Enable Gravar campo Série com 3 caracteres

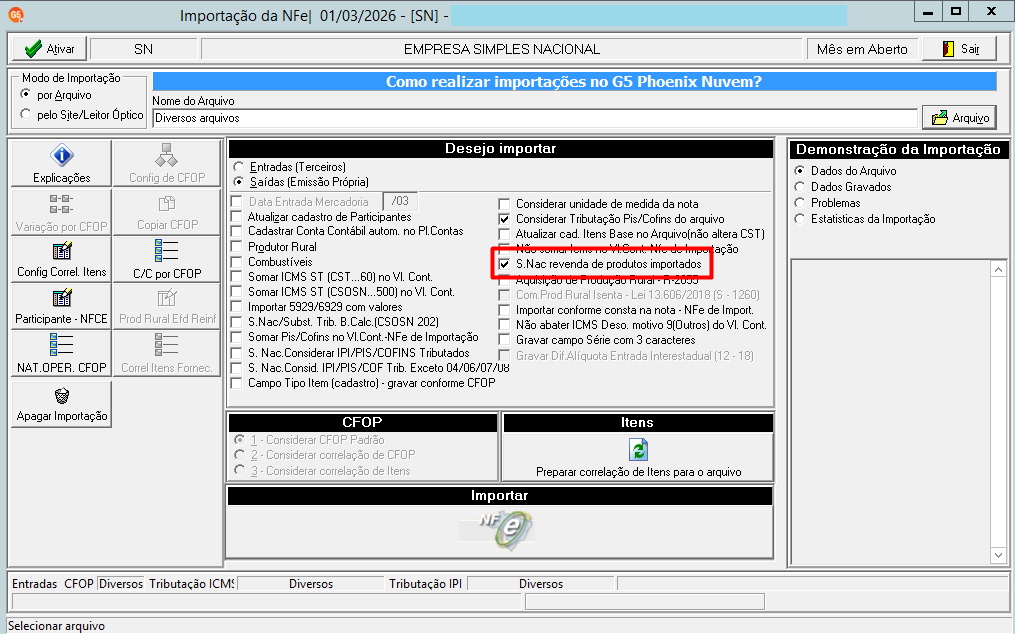[x=504, y=340]
